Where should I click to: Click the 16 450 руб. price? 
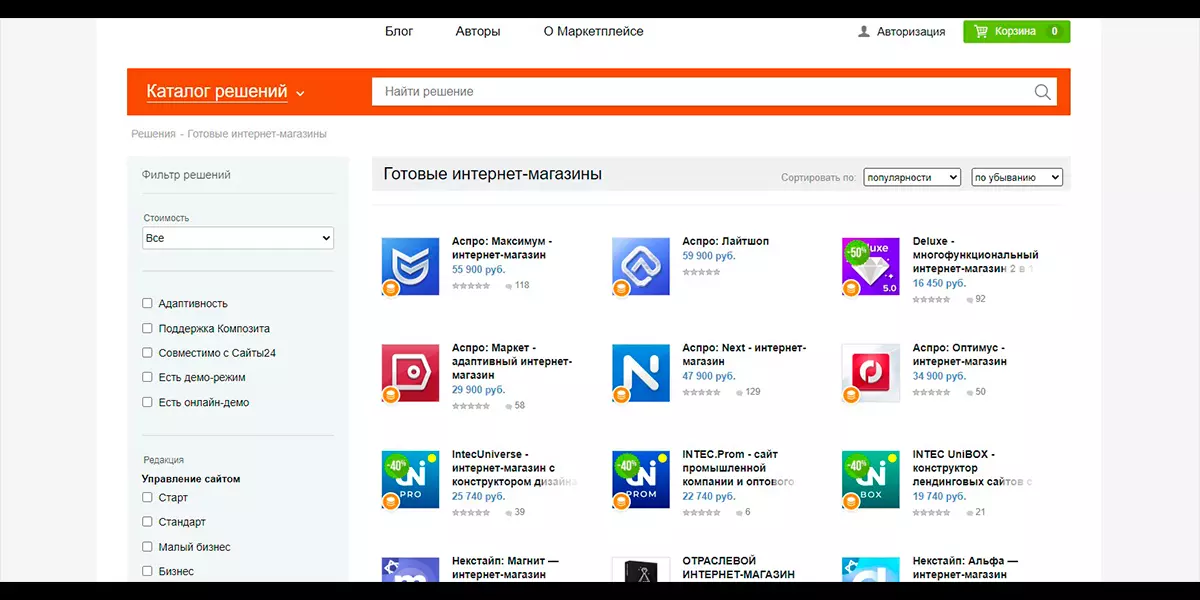[939, 284]
